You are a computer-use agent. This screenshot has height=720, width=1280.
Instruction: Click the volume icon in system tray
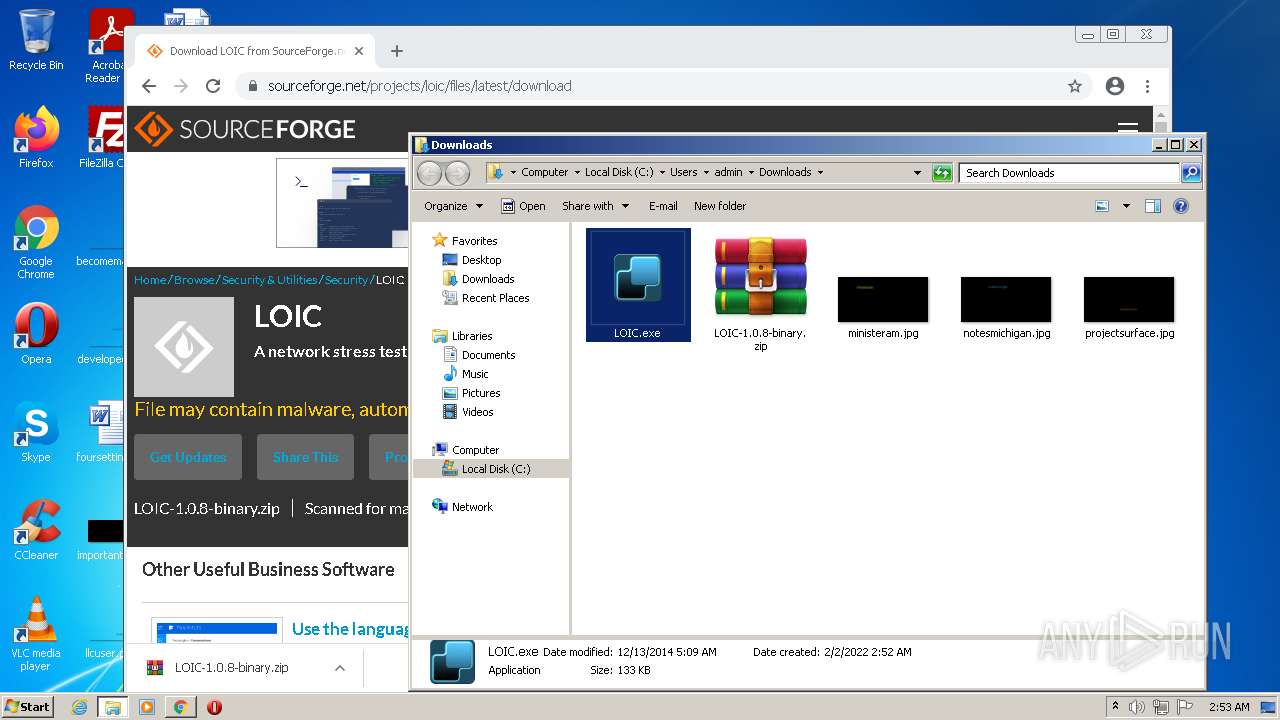click(1136, 707)
